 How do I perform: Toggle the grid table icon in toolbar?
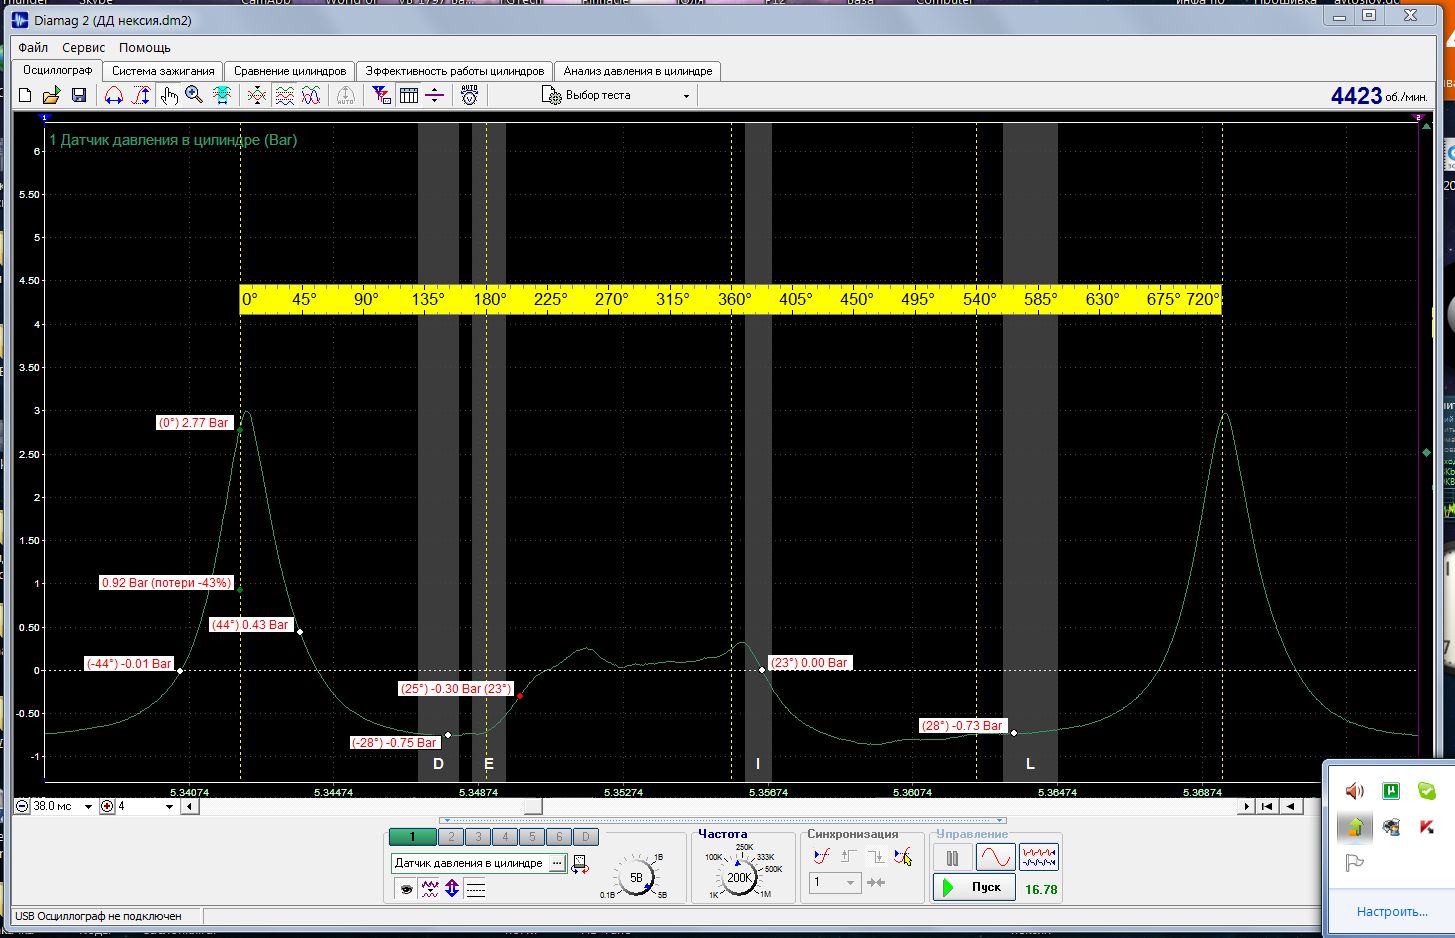coord(408,95)
